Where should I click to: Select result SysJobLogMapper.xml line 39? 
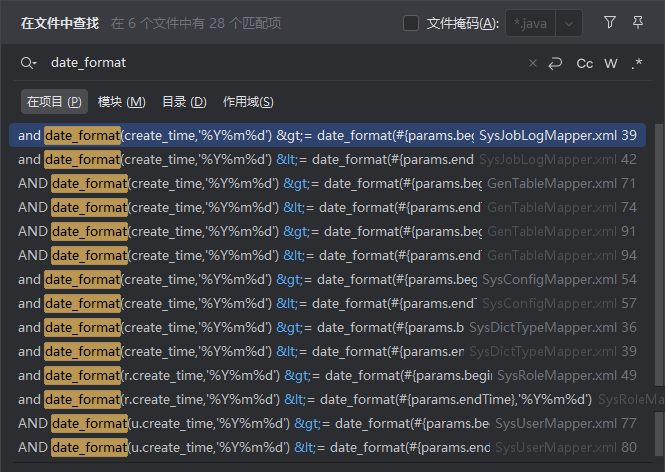327,135
